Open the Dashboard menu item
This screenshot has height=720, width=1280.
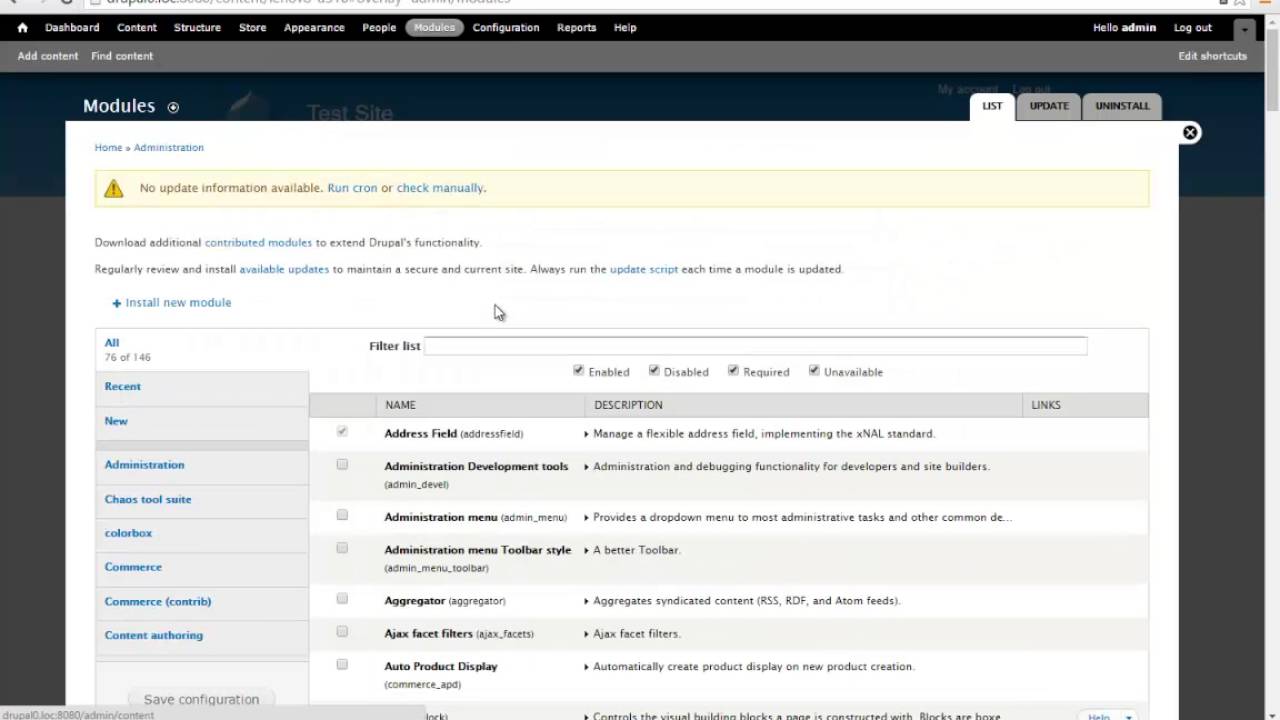point(72,28)
